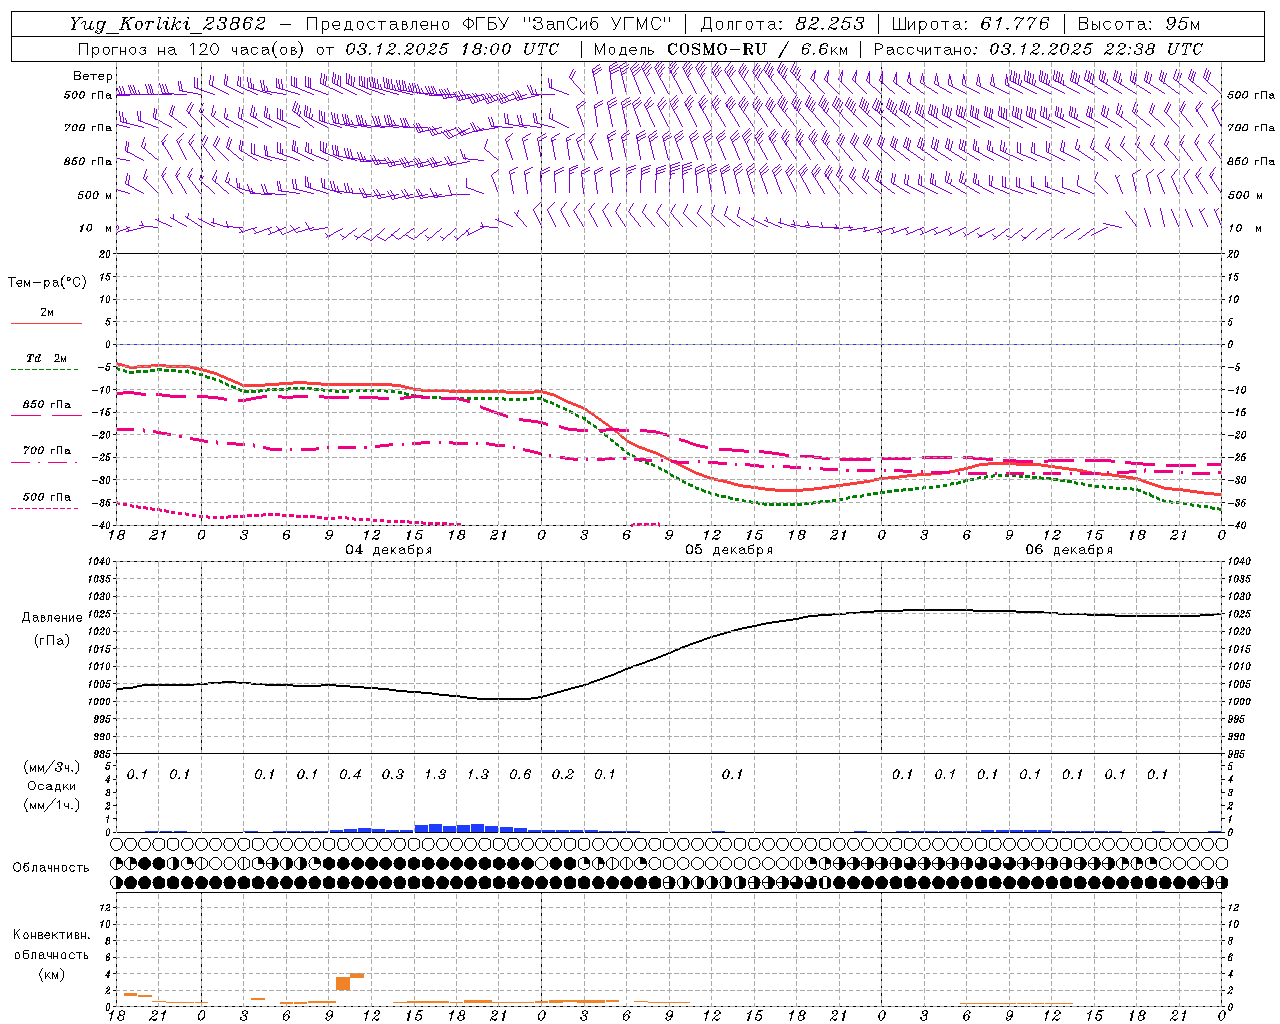Click the forecast start time 03.12.2025 18:00 UTC

coord(452,49)
